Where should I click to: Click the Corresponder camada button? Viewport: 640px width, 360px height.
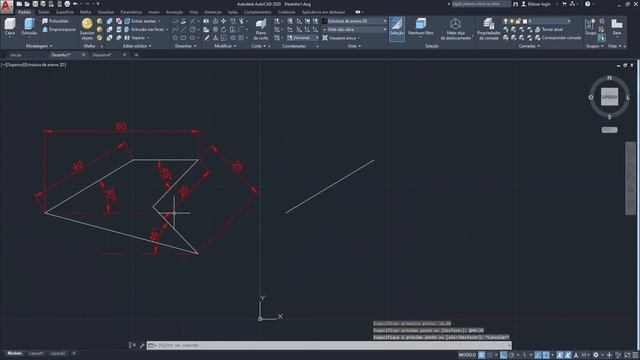[x=558, y=38]
